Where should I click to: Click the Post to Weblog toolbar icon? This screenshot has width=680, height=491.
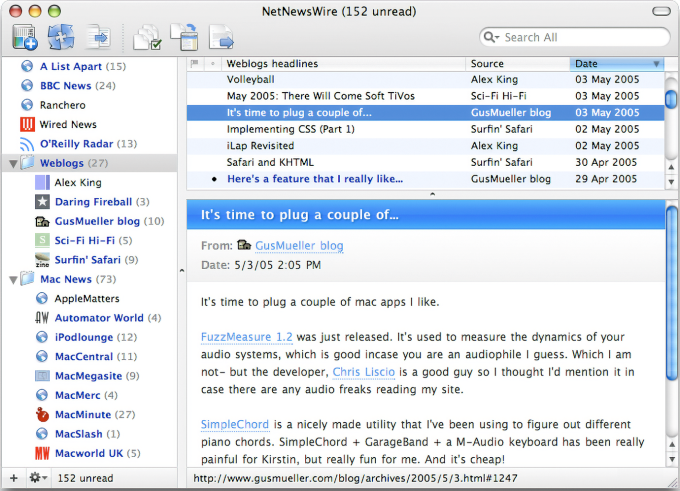(184, 36)
